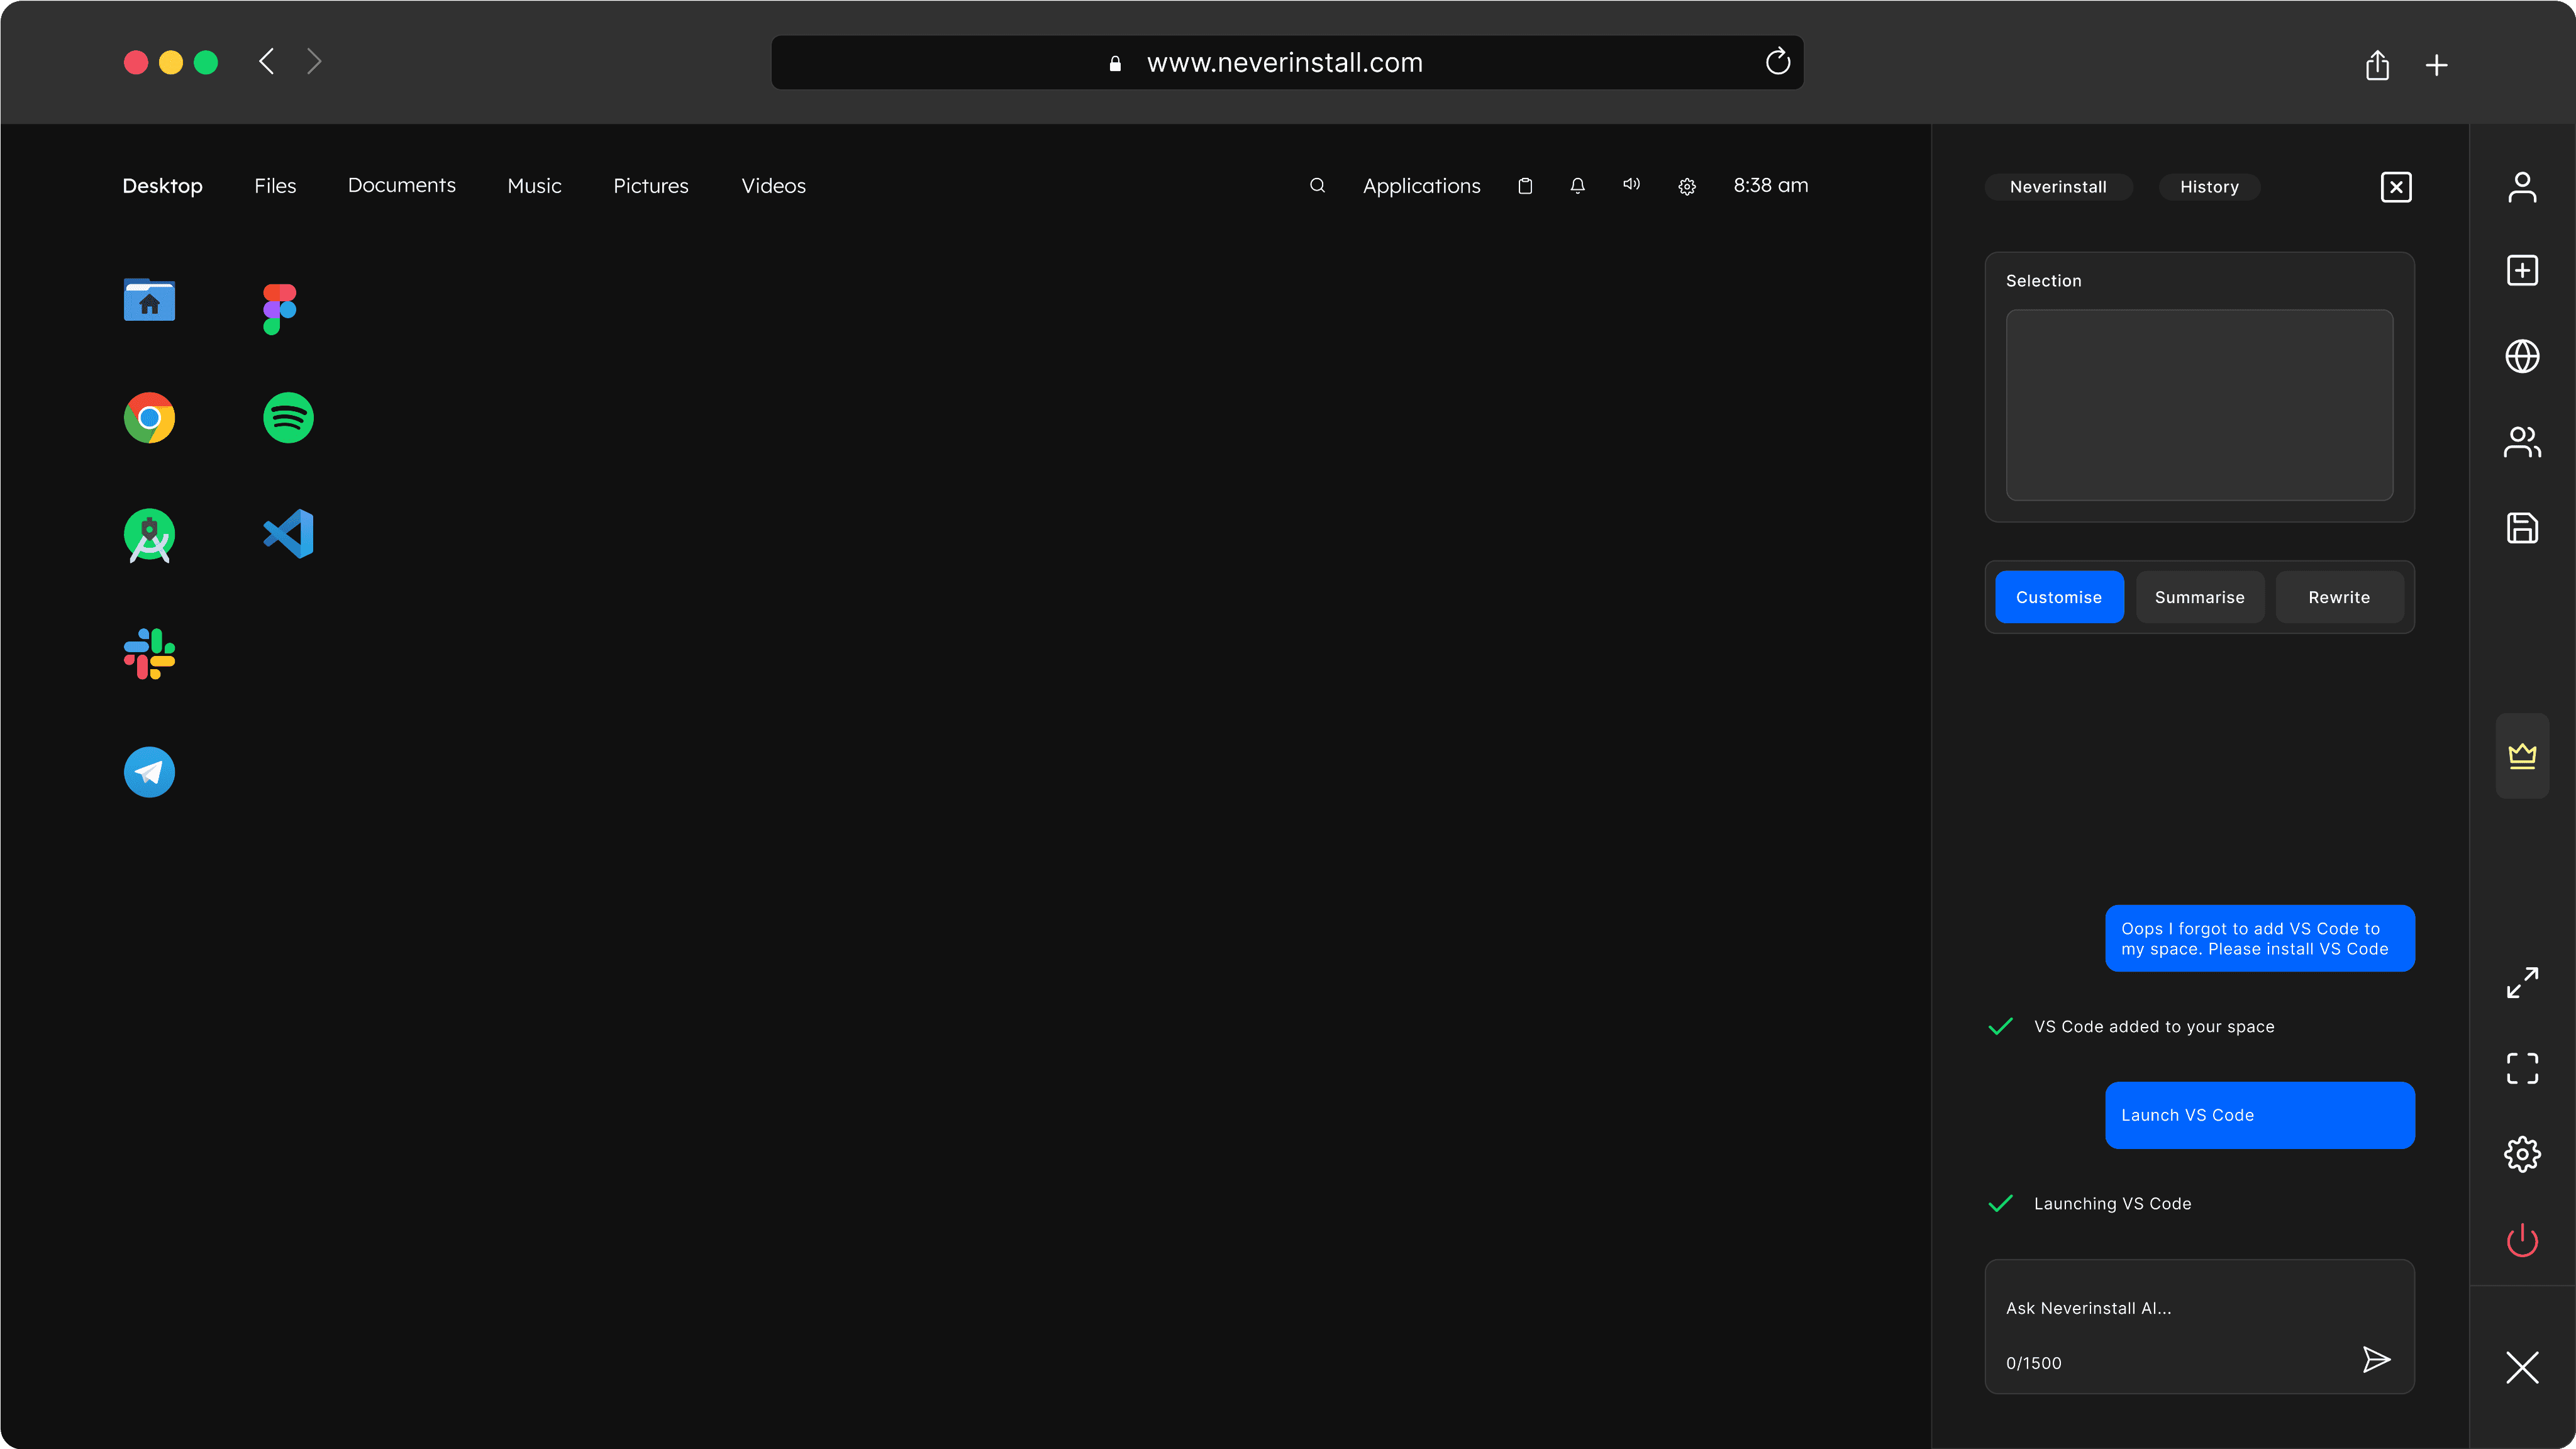Reload the page with the refresh icon
Image resolution: width=2576 pixels, height=1449 pixels.
point(1777,62)
